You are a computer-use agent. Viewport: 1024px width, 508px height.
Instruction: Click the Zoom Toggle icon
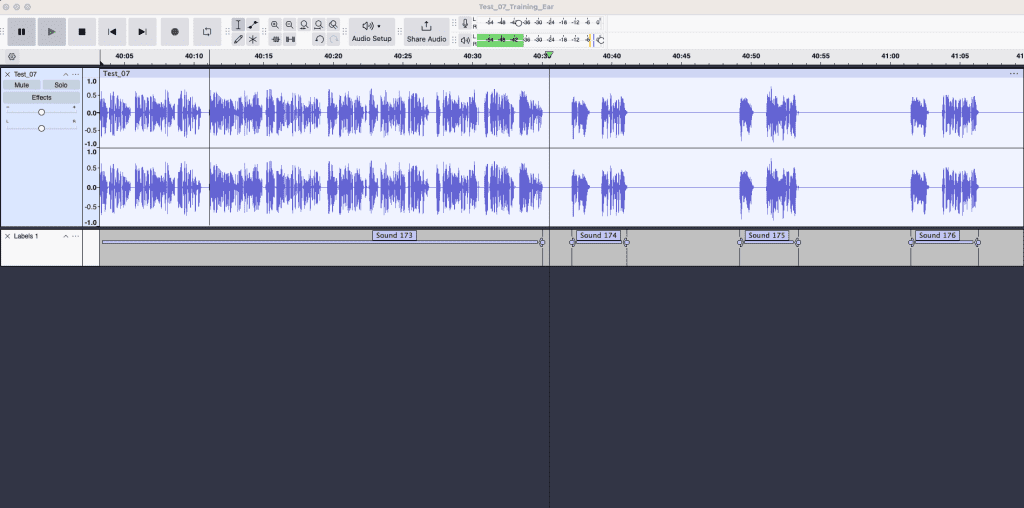[333, 24]
